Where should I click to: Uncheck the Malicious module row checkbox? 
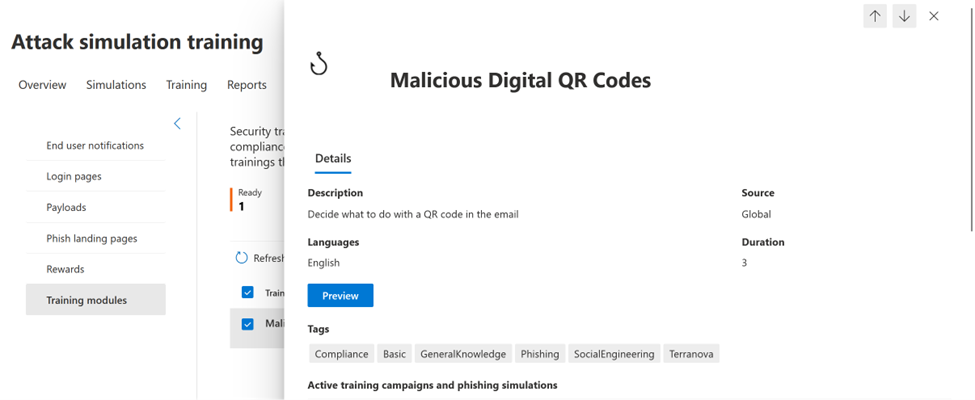click(x=247, y=324)
